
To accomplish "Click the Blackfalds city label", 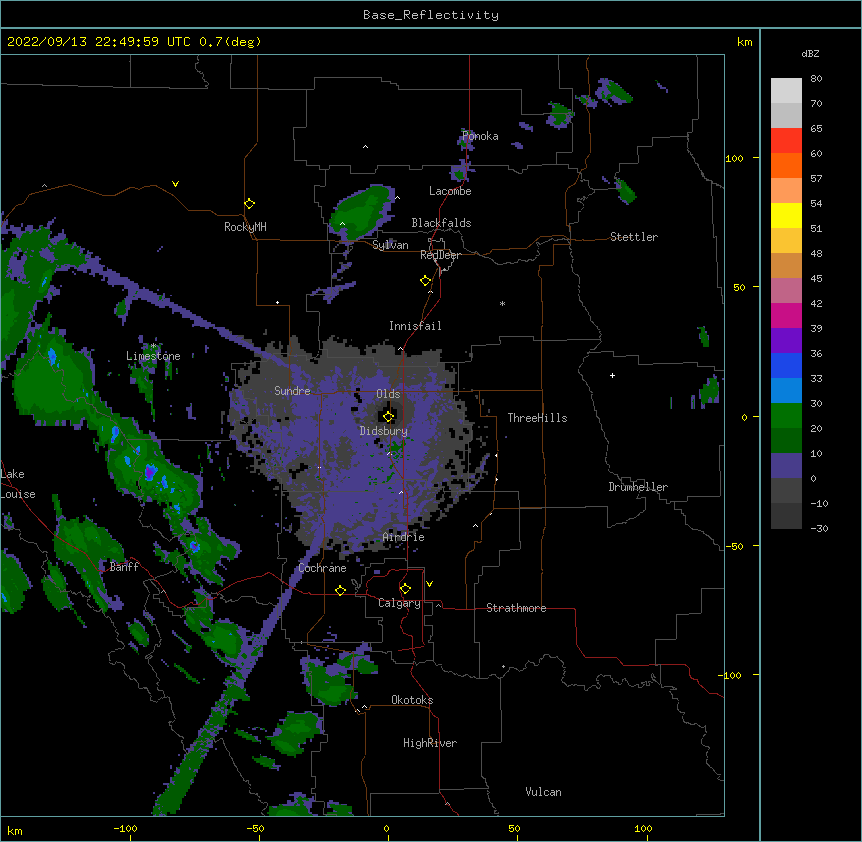I will pos(441,223).
